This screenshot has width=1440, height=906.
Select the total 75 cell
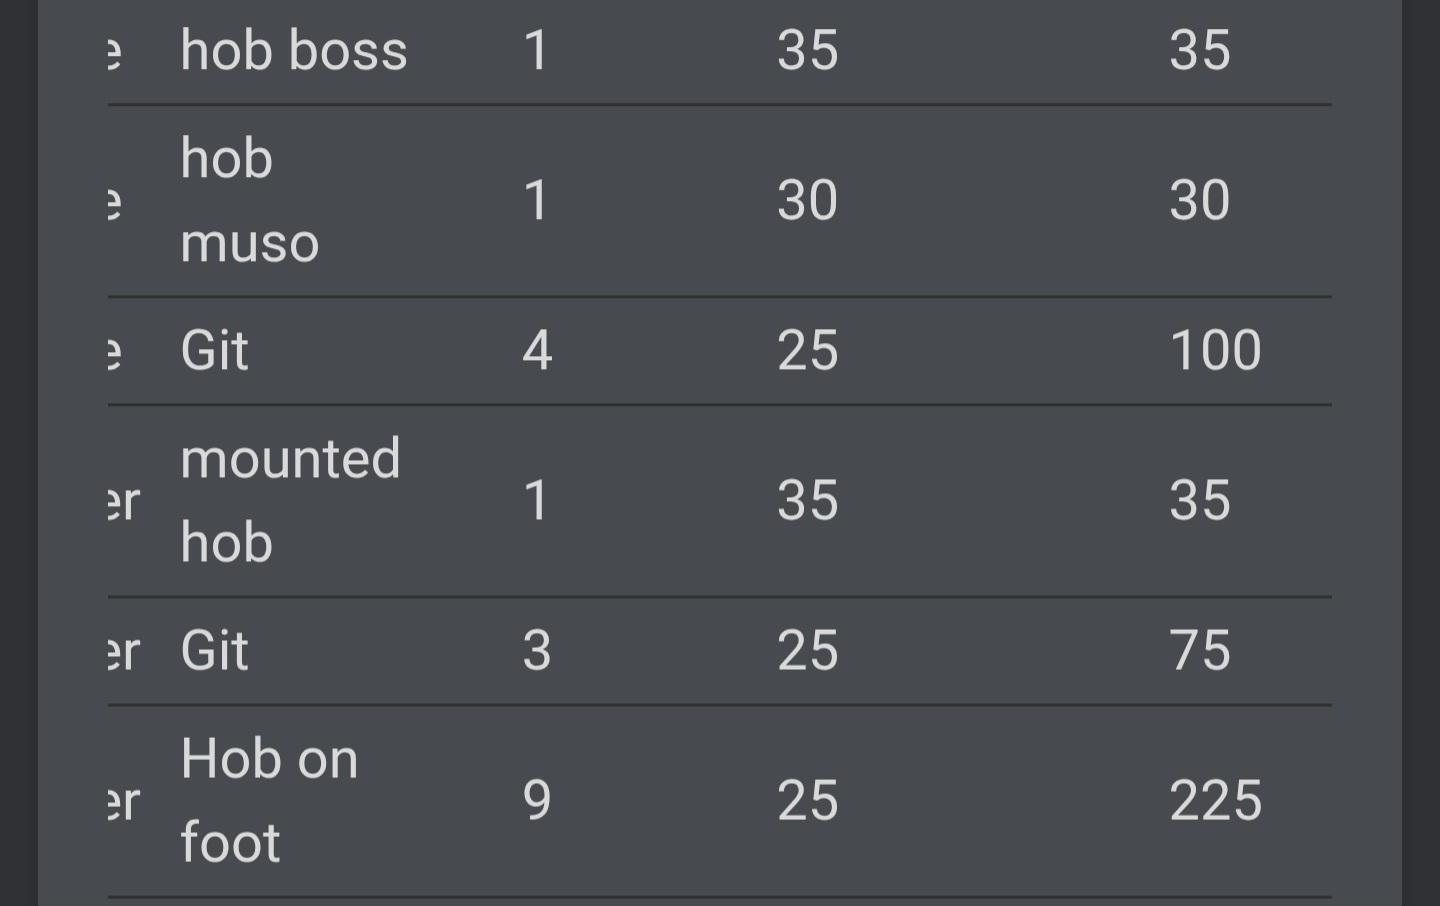click(x=1199, y=650)
